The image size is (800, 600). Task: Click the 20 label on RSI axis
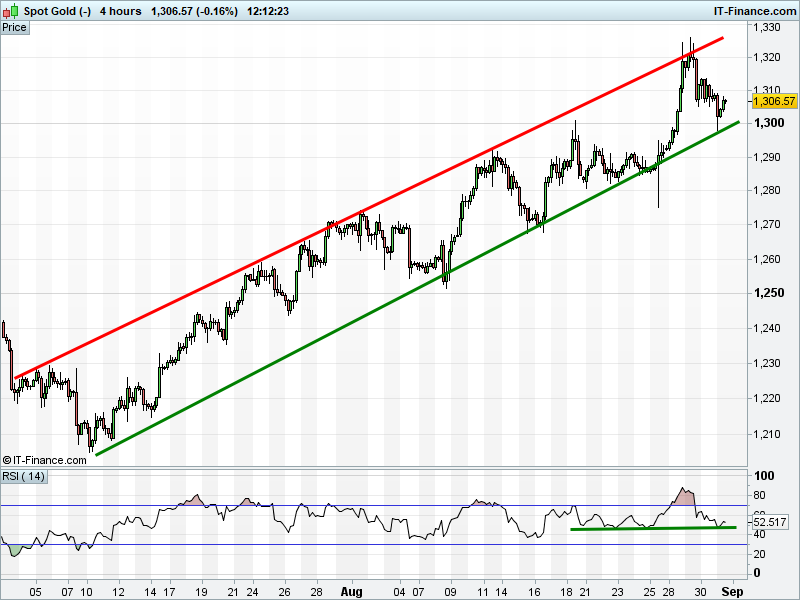click(759, 554)
